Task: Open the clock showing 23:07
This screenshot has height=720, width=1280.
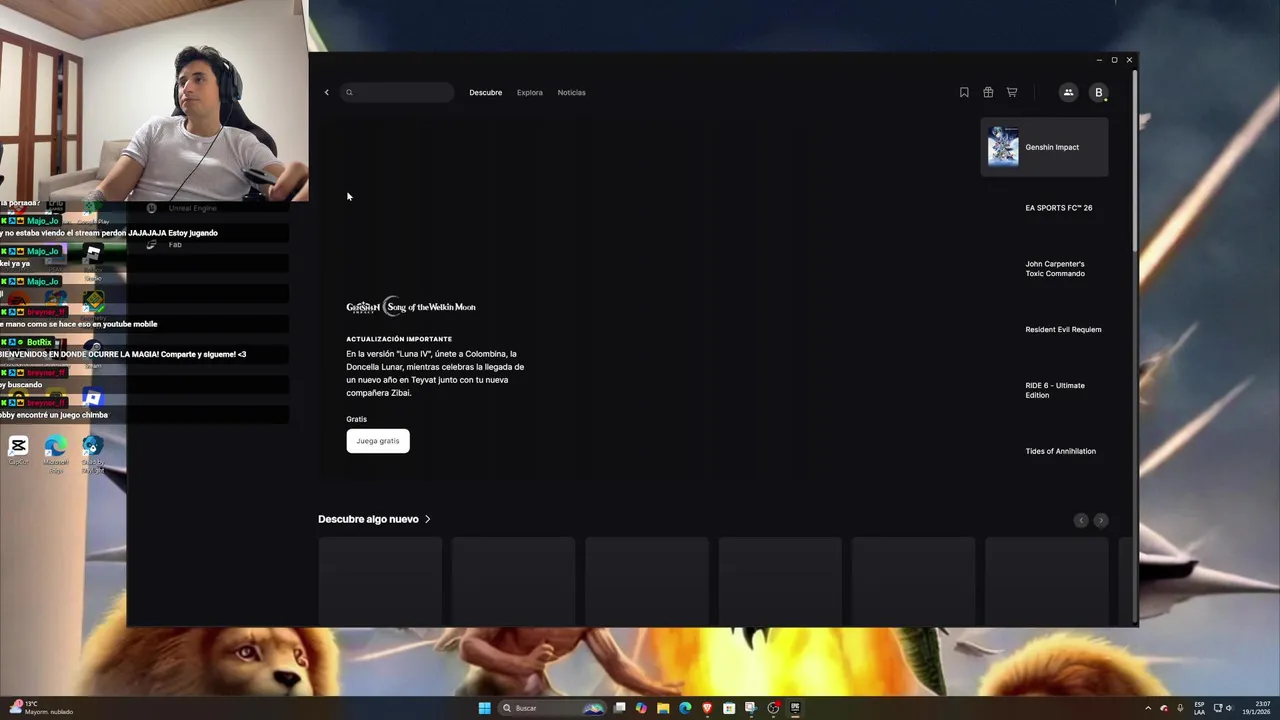Action: [x=1255, y=708]
